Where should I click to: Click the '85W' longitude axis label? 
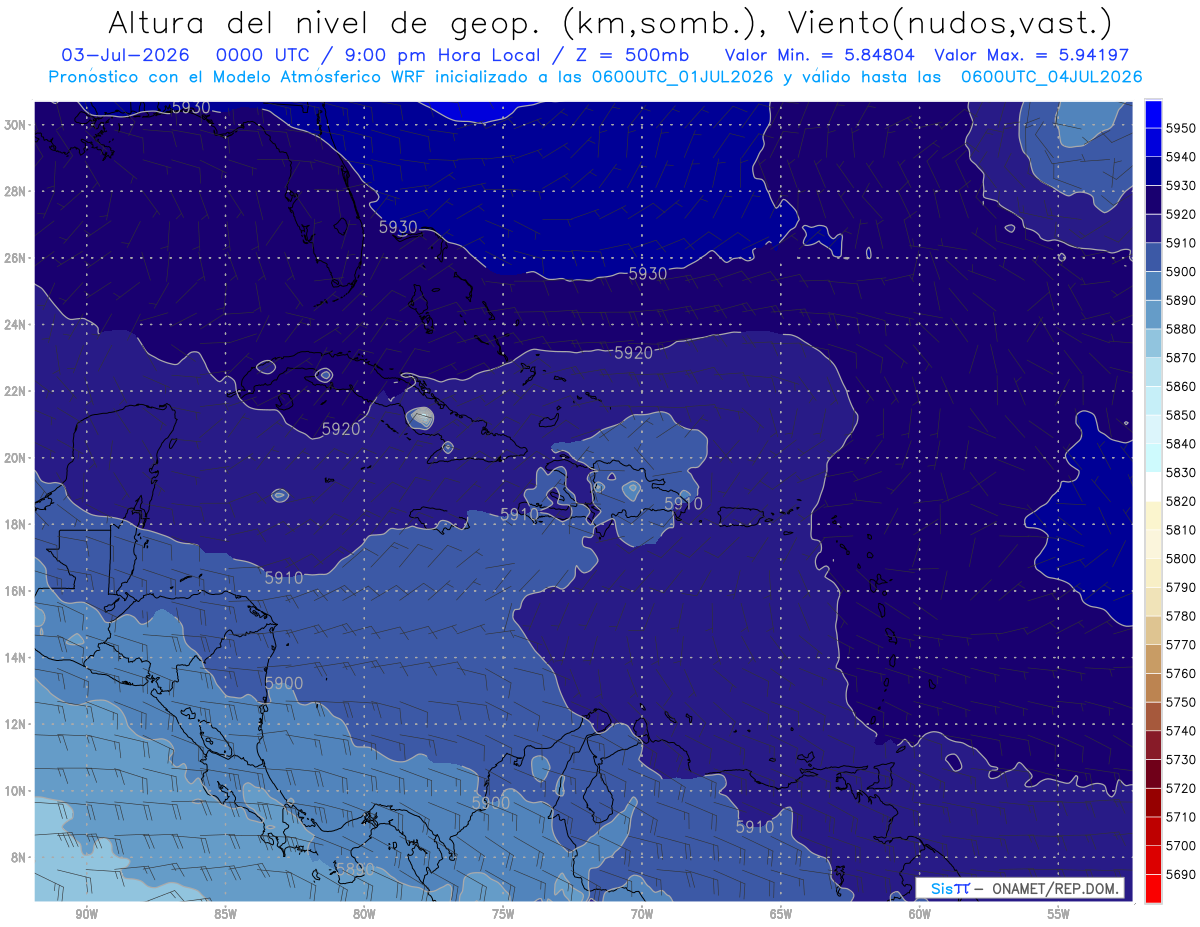tap(225, 914)
